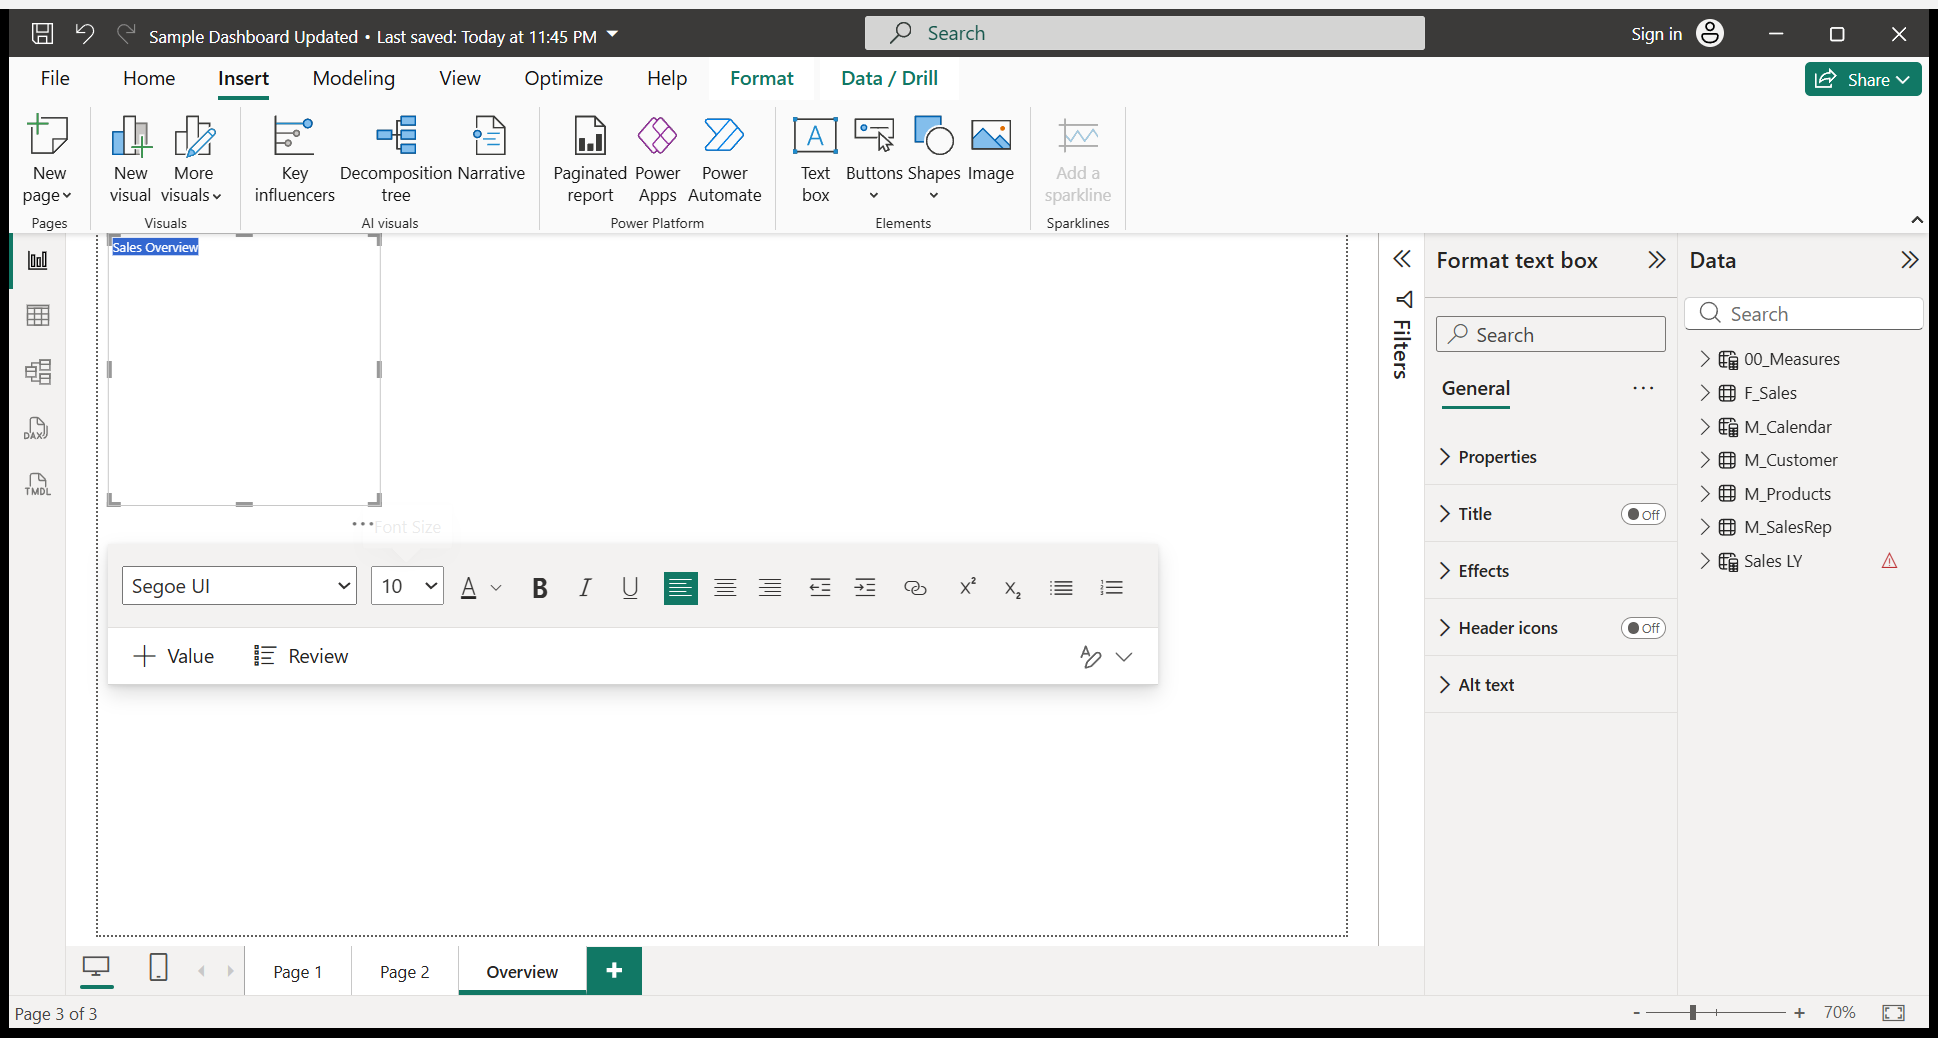Expand the M_Calendar table
Image resolution: width=1938 pixels, height=1038 pixels.
pos(1705,427)
